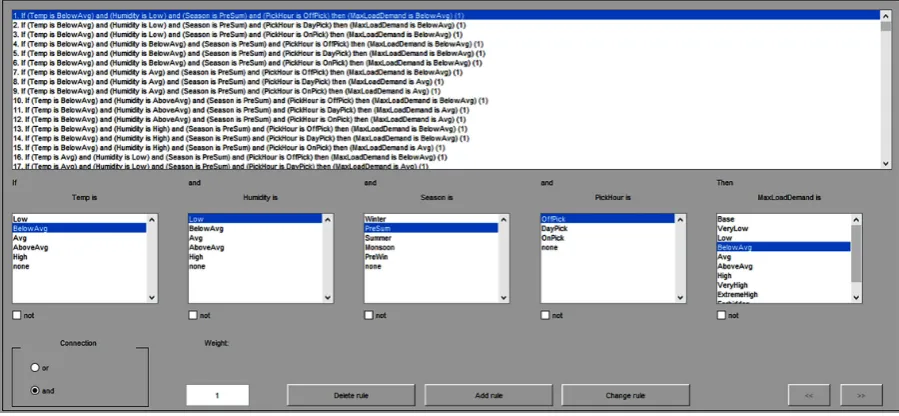Select rule 14 in the rule list
This screenshot has height=416, width=899.
(447, 139)
